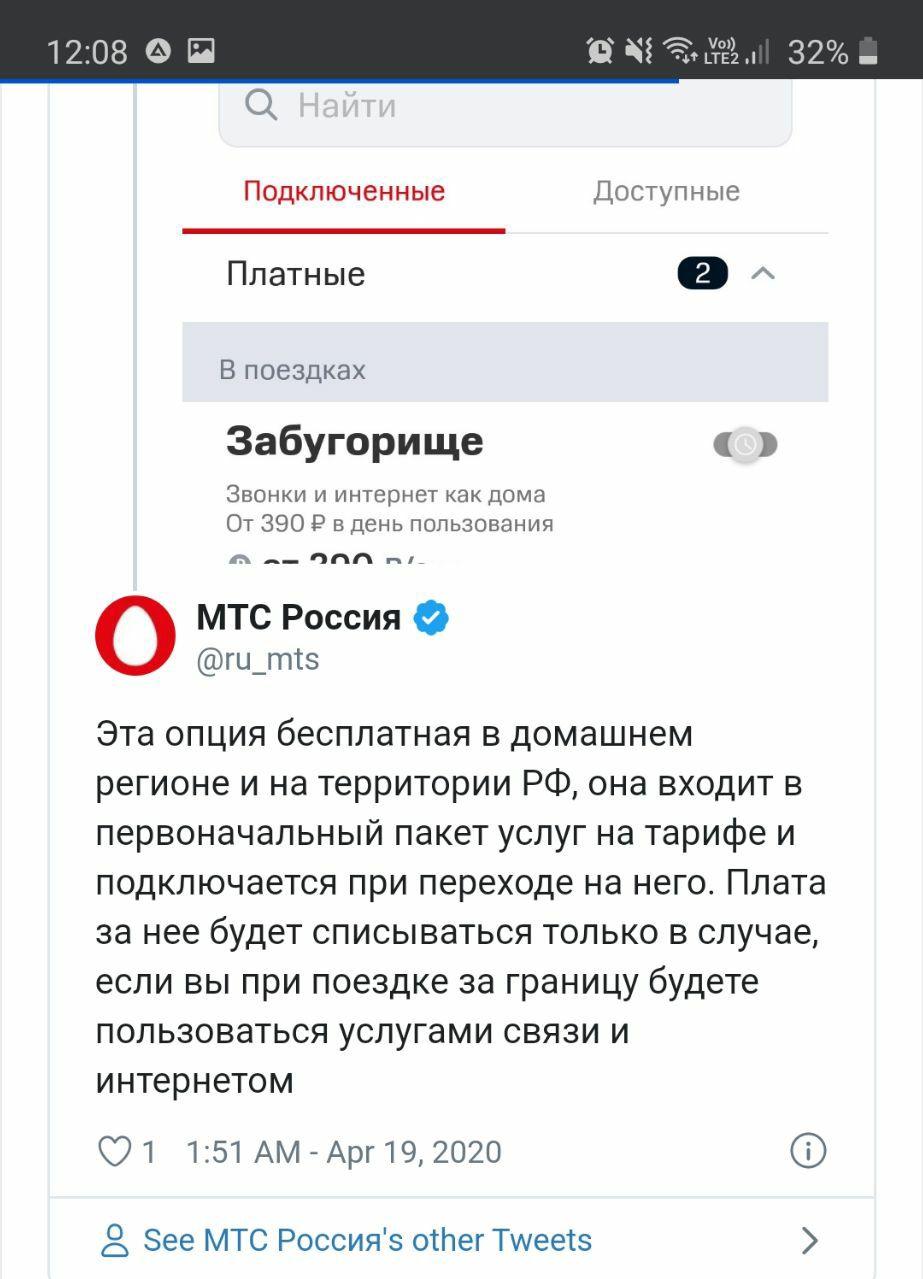Like the tweet with heart icon
This screenshot has width=923, height=1279.
(115, 1152)
